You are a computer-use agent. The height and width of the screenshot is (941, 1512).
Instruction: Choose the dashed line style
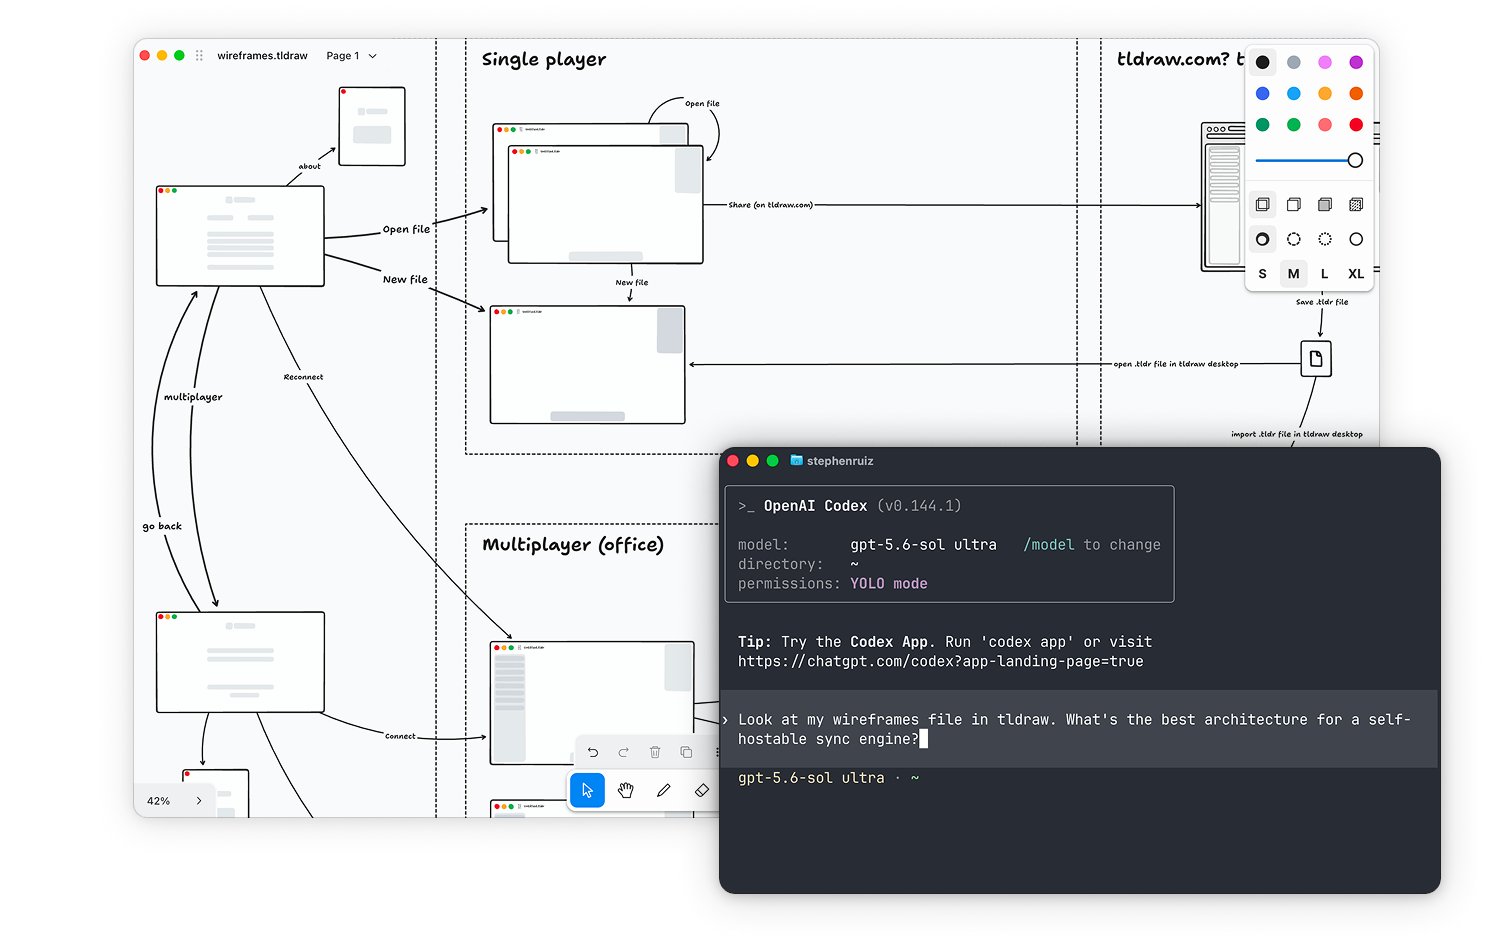1294,239
